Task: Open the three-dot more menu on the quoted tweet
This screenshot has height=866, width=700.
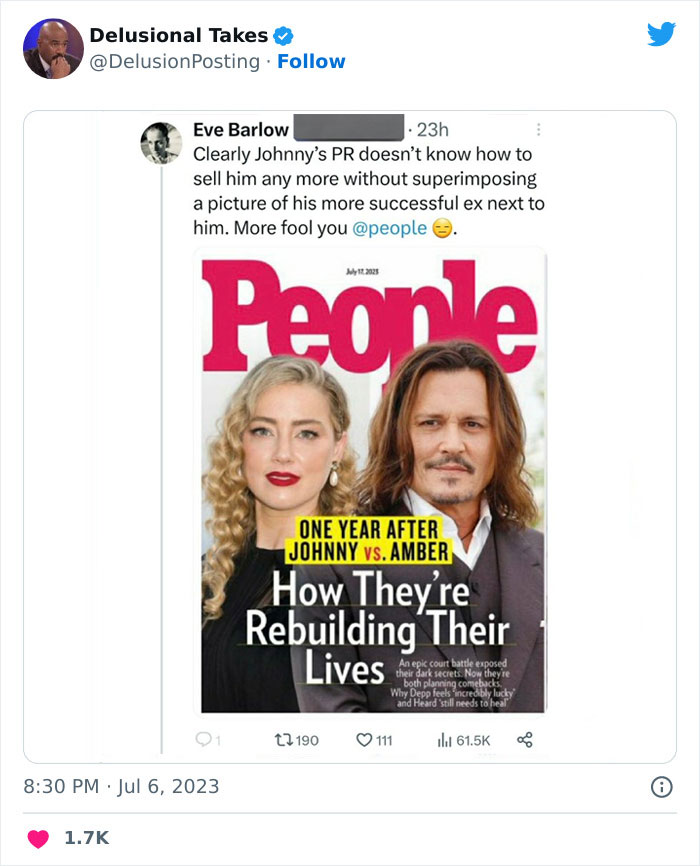Action: [539, 130]
